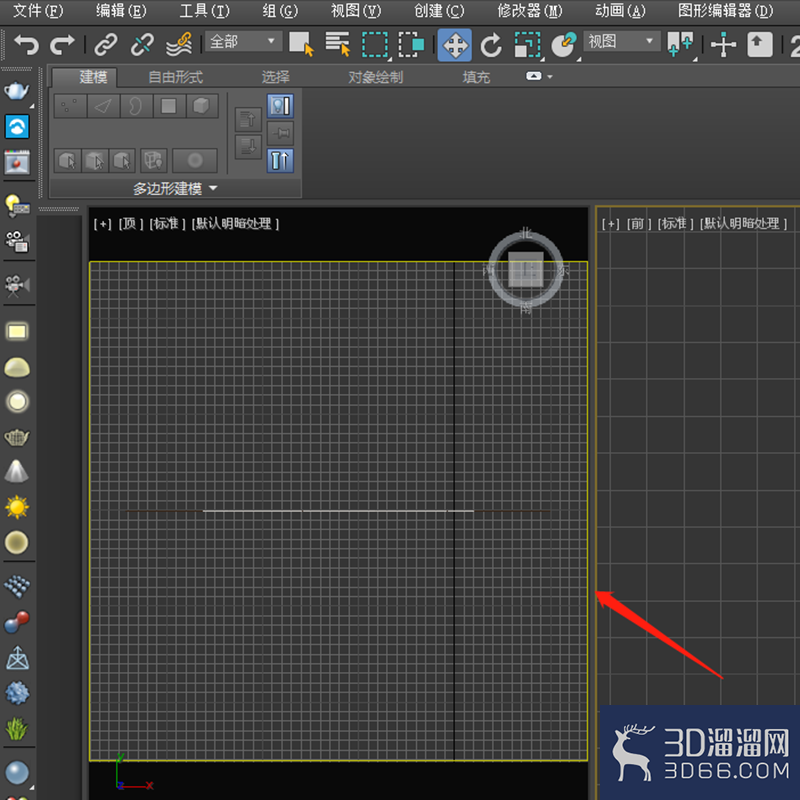Expand the 多边形建模 panel dropdown

tap(175, 189)
